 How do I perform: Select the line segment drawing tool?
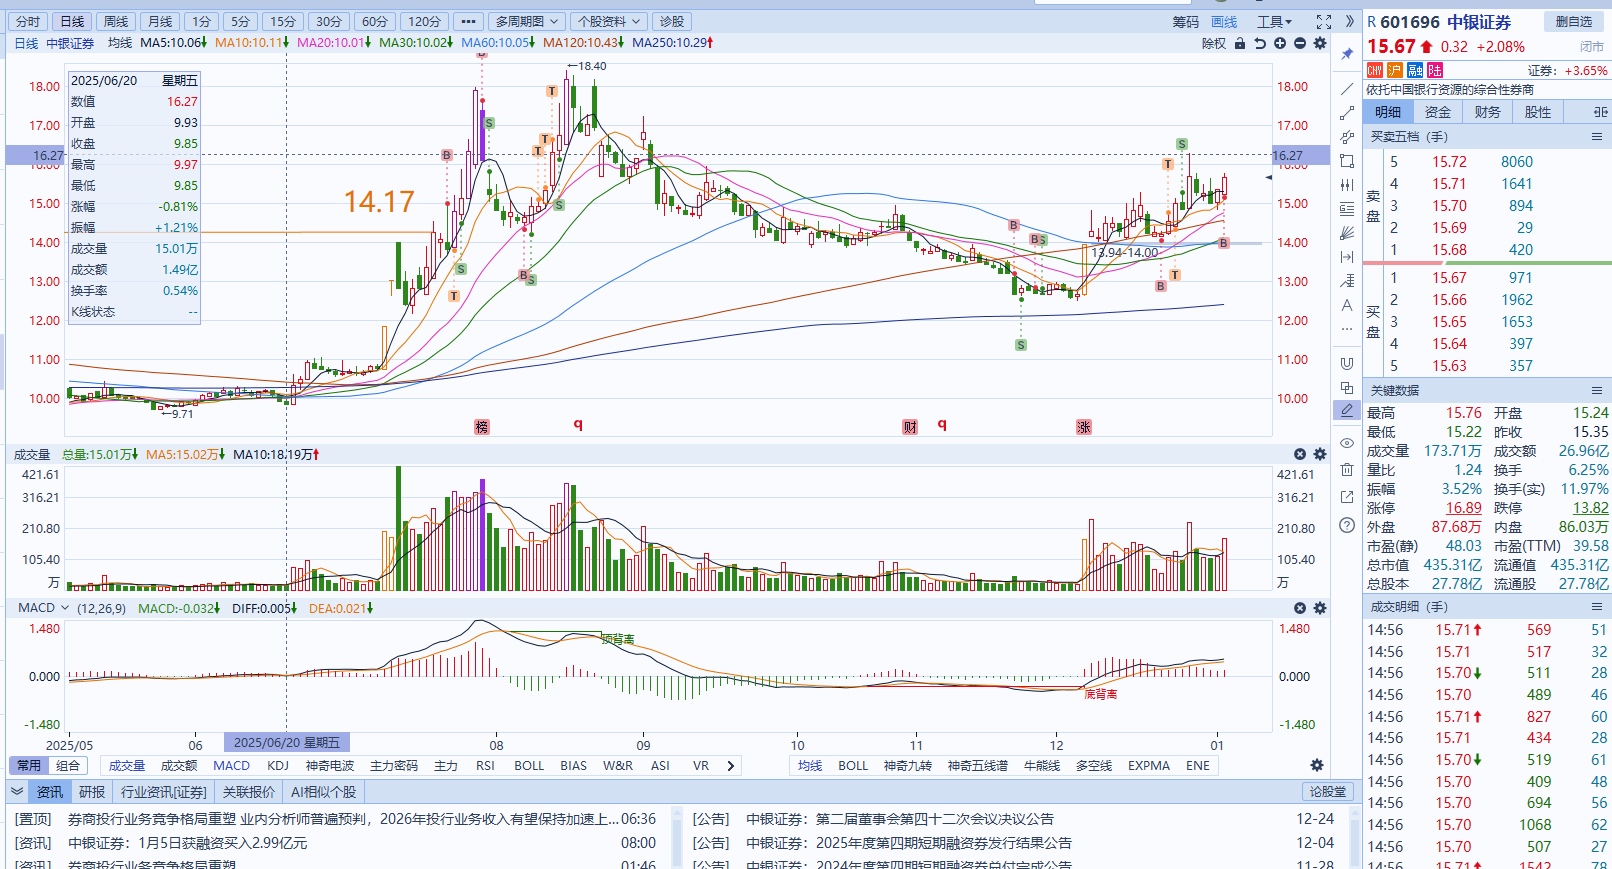click(1347, 113)
